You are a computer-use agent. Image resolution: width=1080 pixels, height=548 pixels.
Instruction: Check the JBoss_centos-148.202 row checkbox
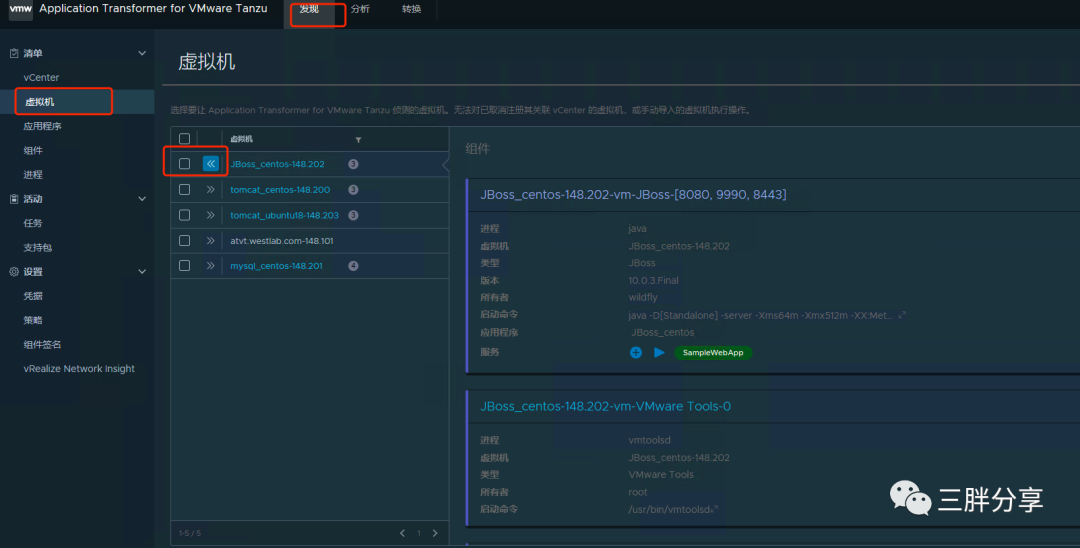(185, 164)
